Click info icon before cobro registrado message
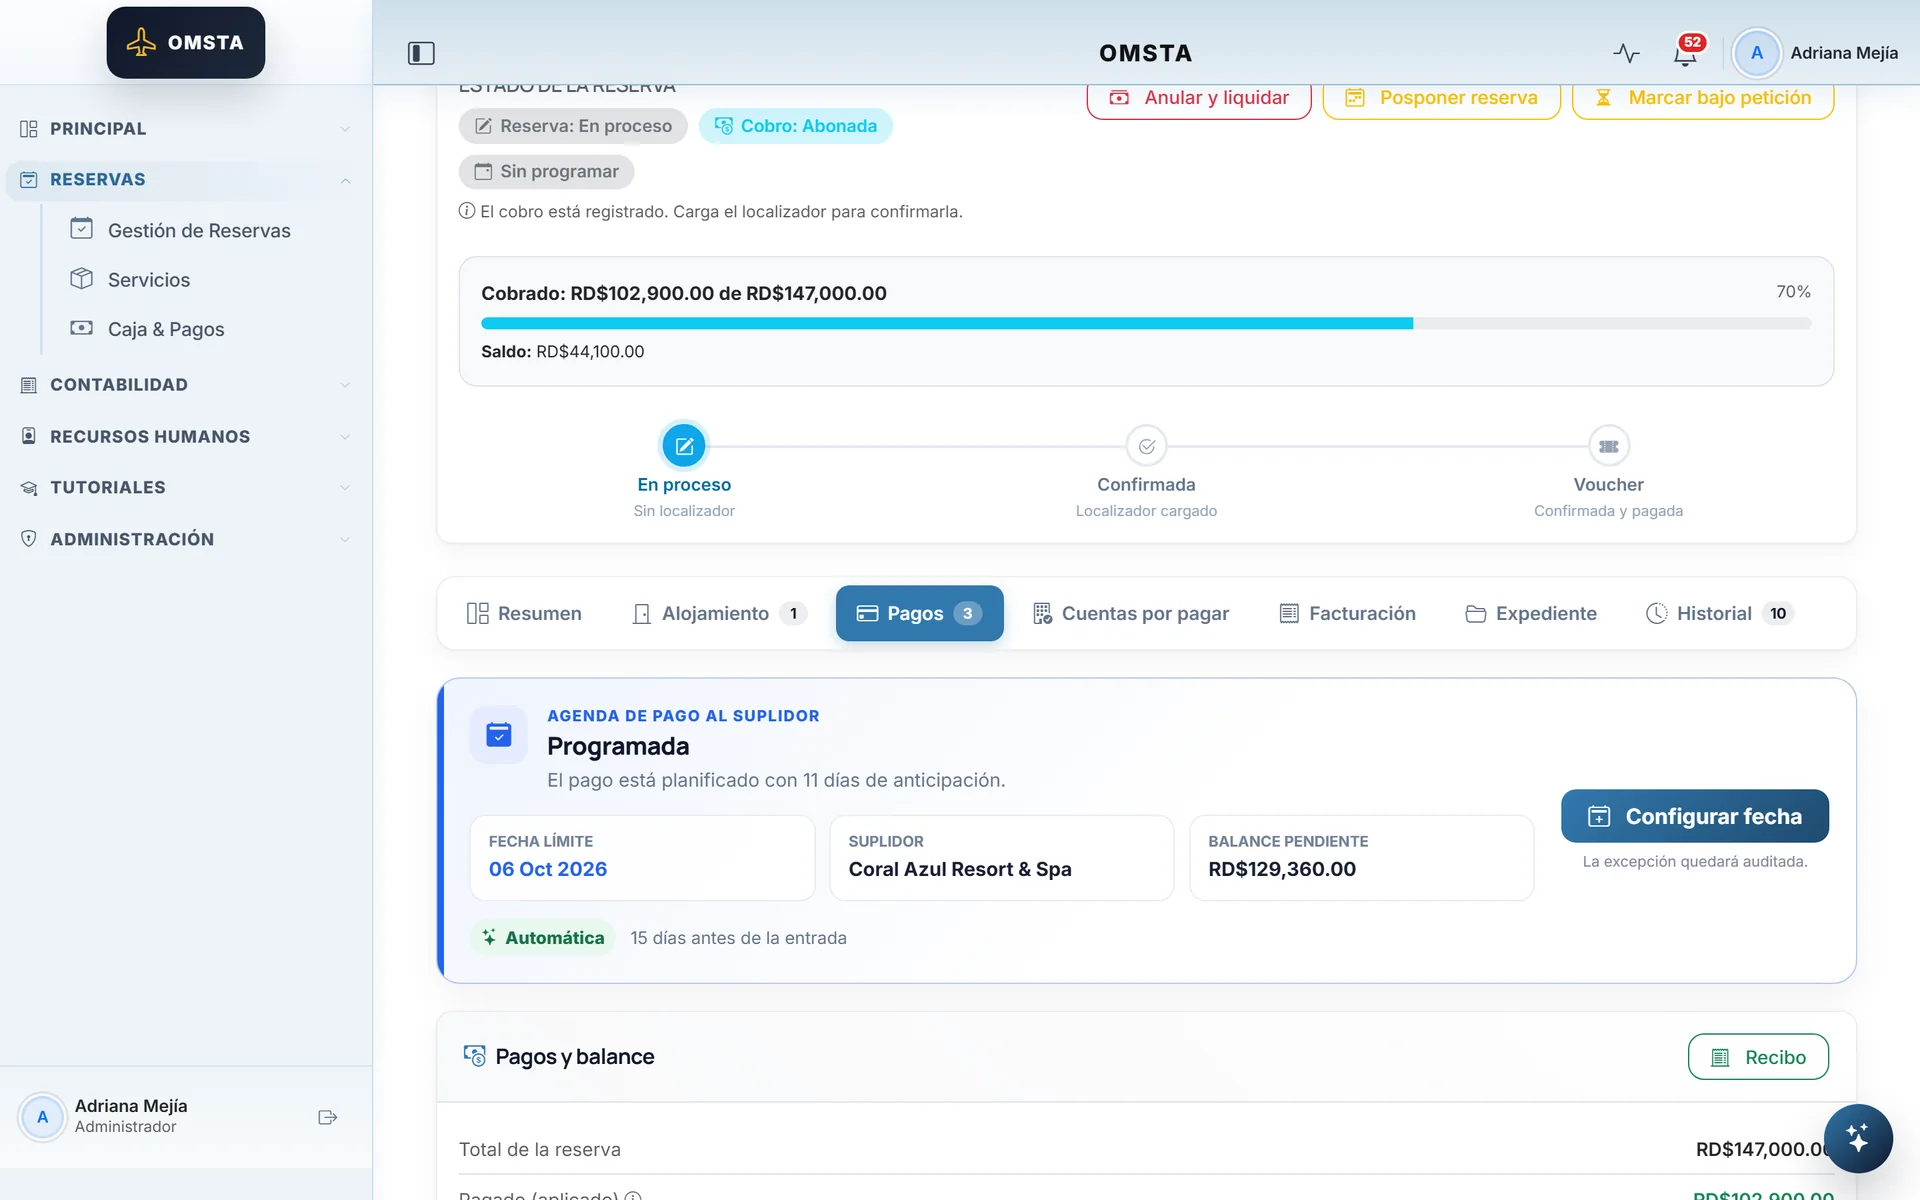The image size is (1920, 1200). [x=466, y=211]
